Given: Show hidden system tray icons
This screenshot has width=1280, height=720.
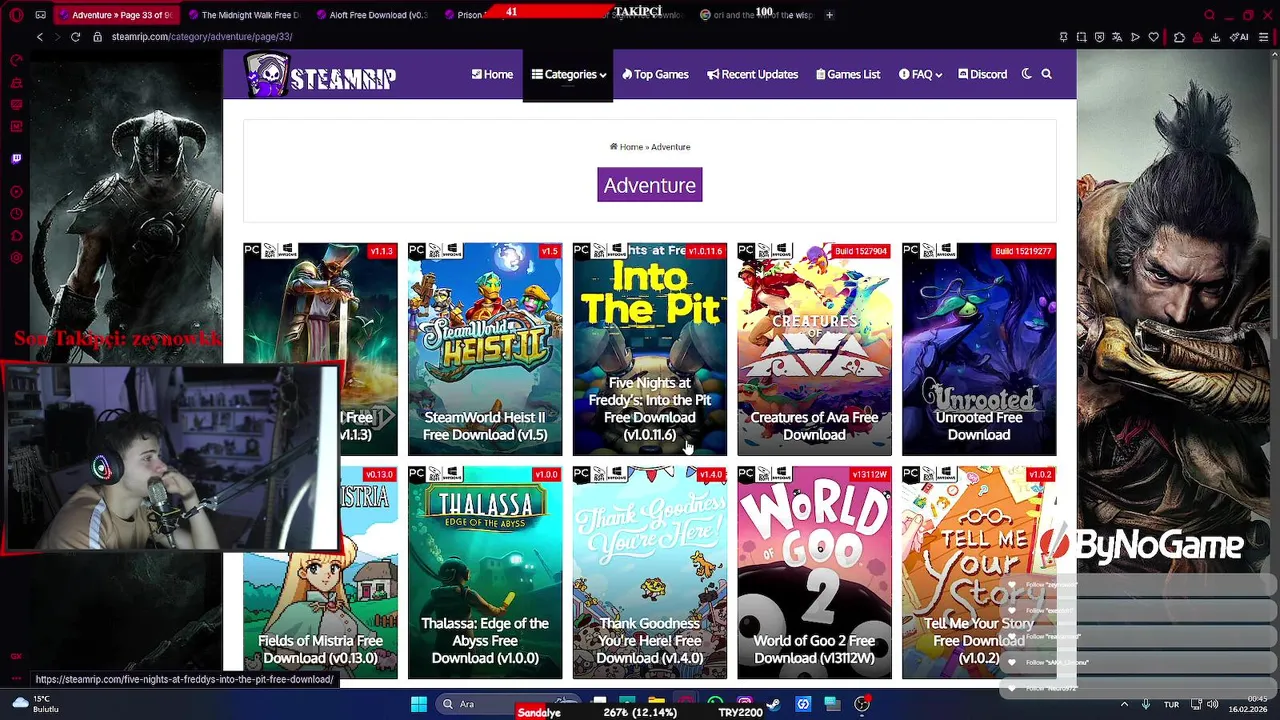Looking at the screenshot, I should 1124,704.
